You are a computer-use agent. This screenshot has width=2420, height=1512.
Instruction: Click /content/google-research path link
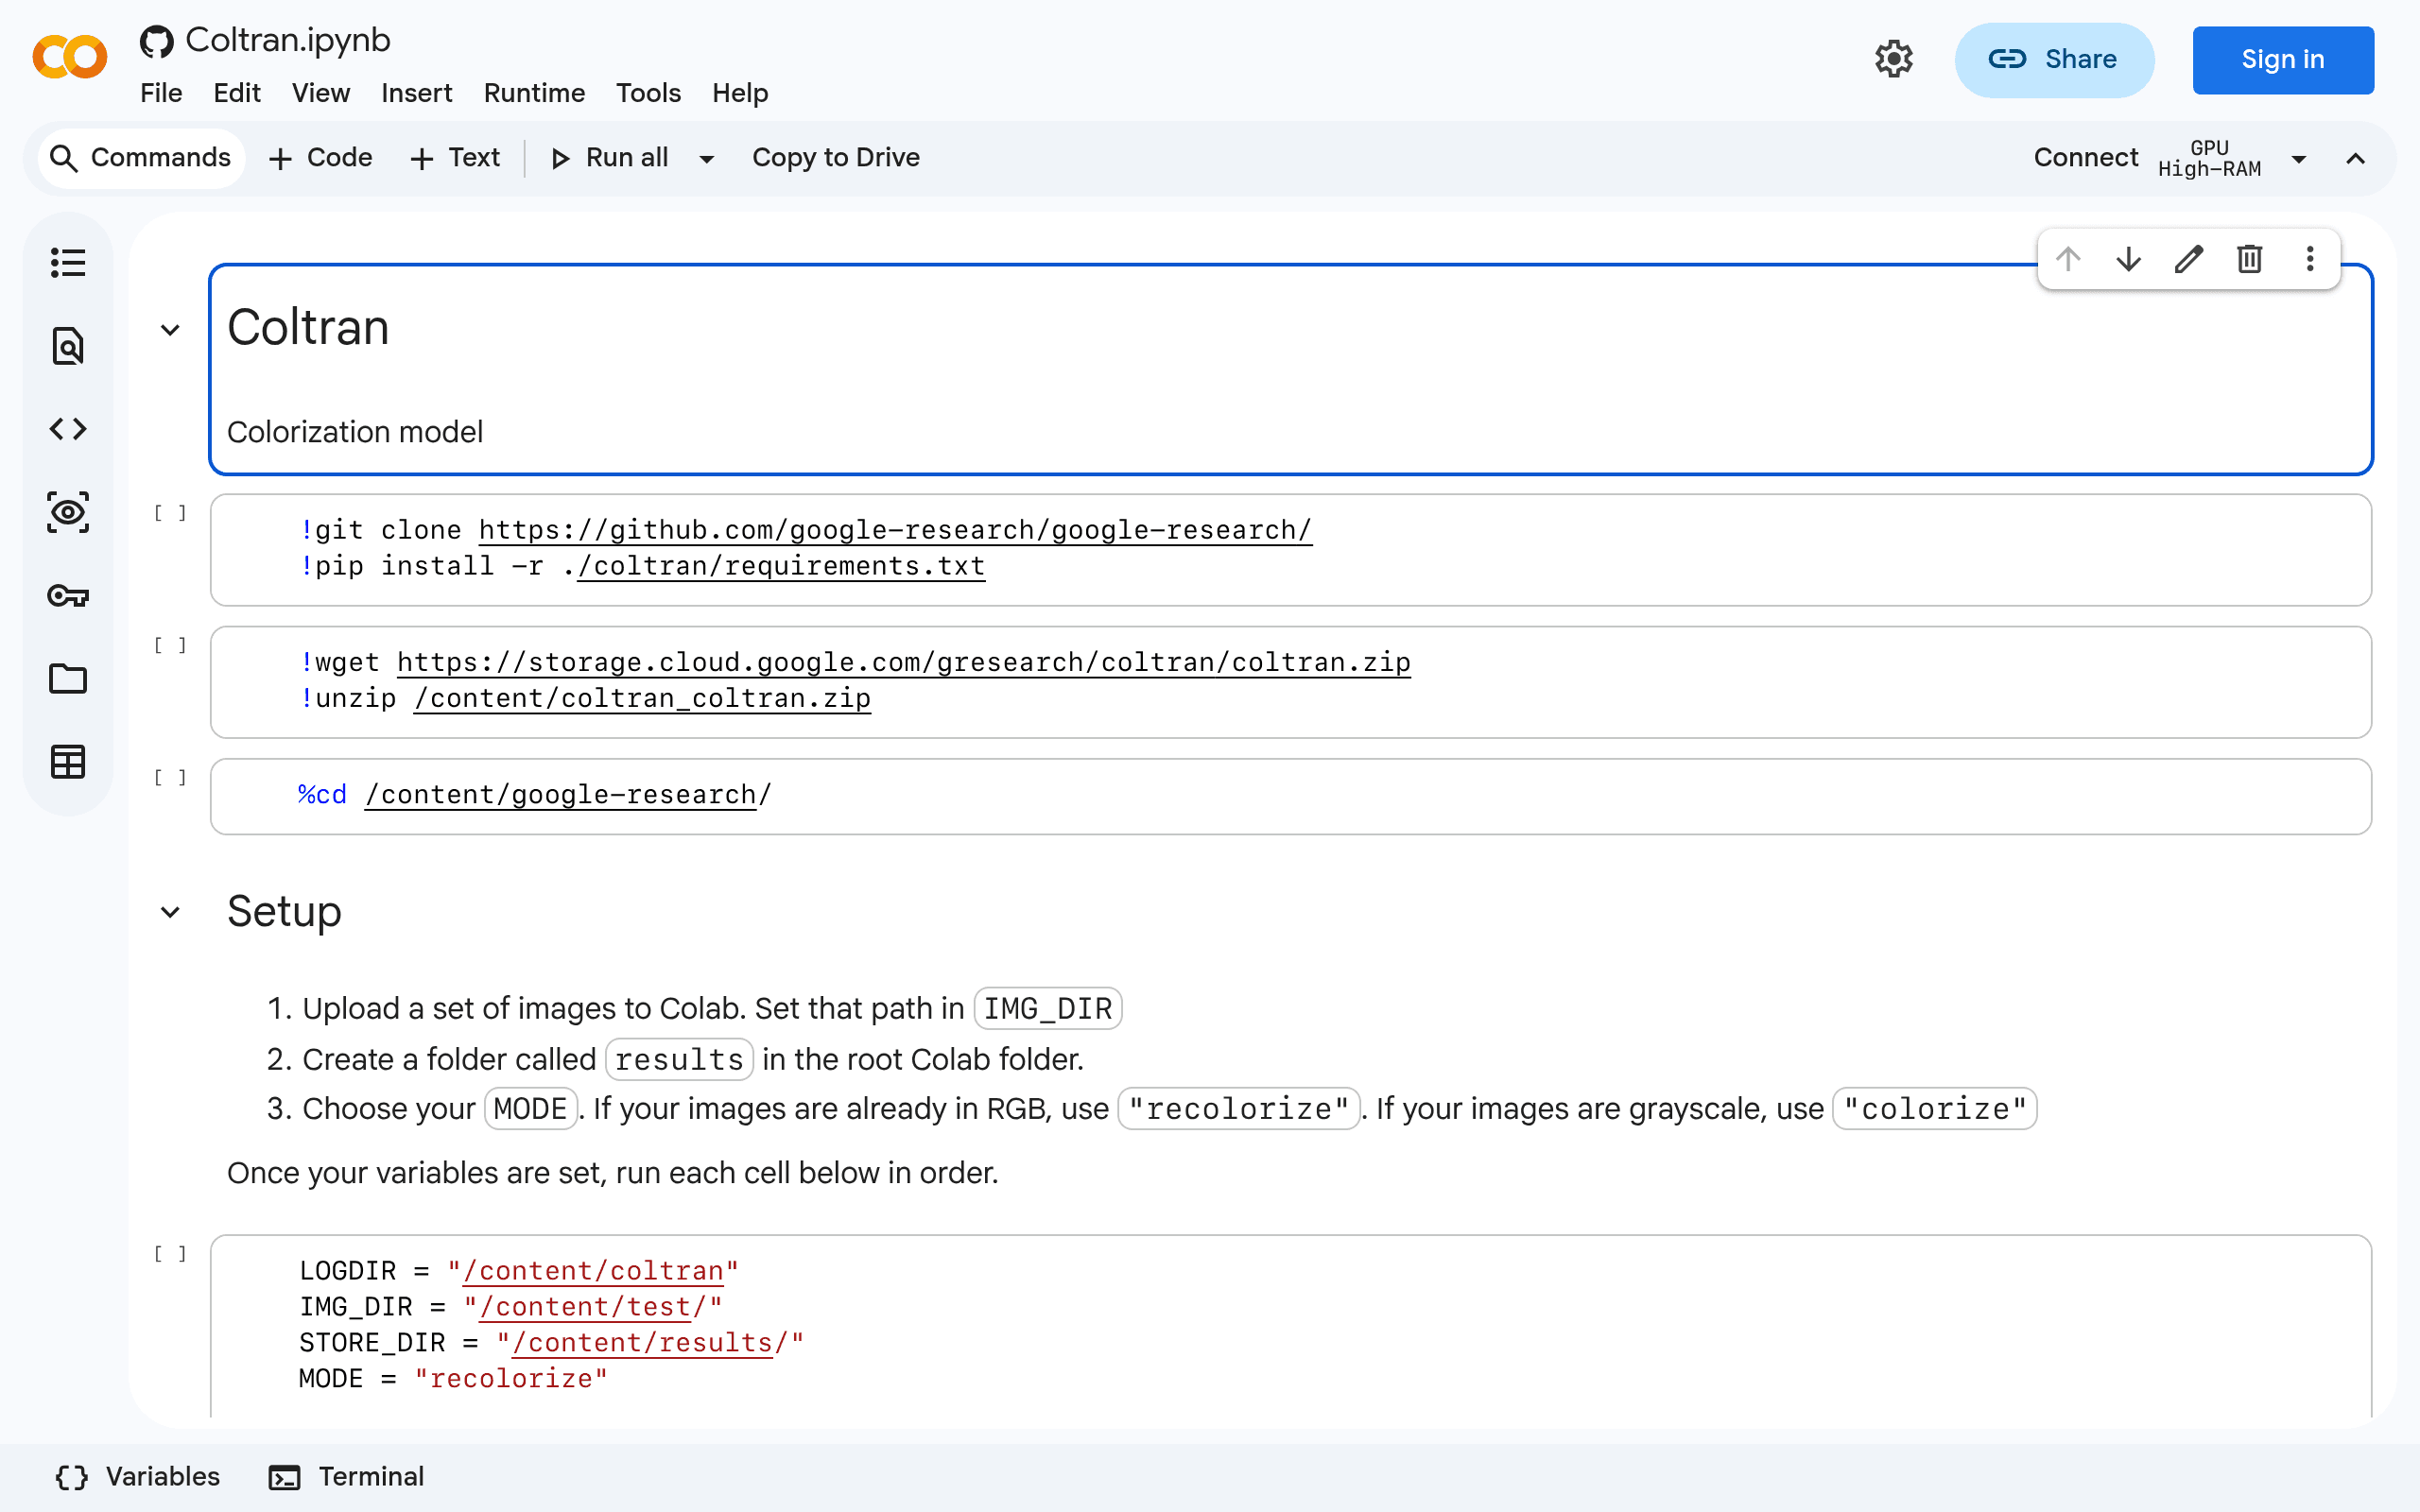(561, 794)
